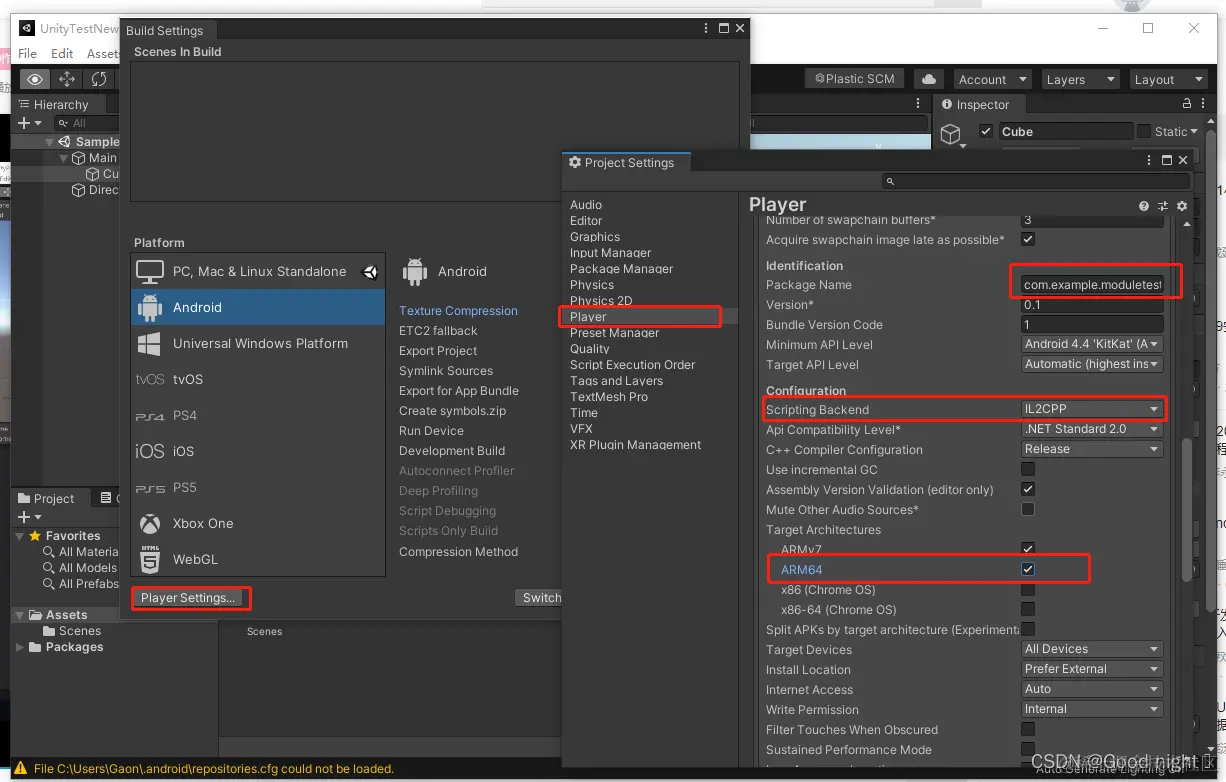The width and height of the screenshot is (1226, 782).
Task: Open Install Location dropdown
Action: (x=1092, y=669)
